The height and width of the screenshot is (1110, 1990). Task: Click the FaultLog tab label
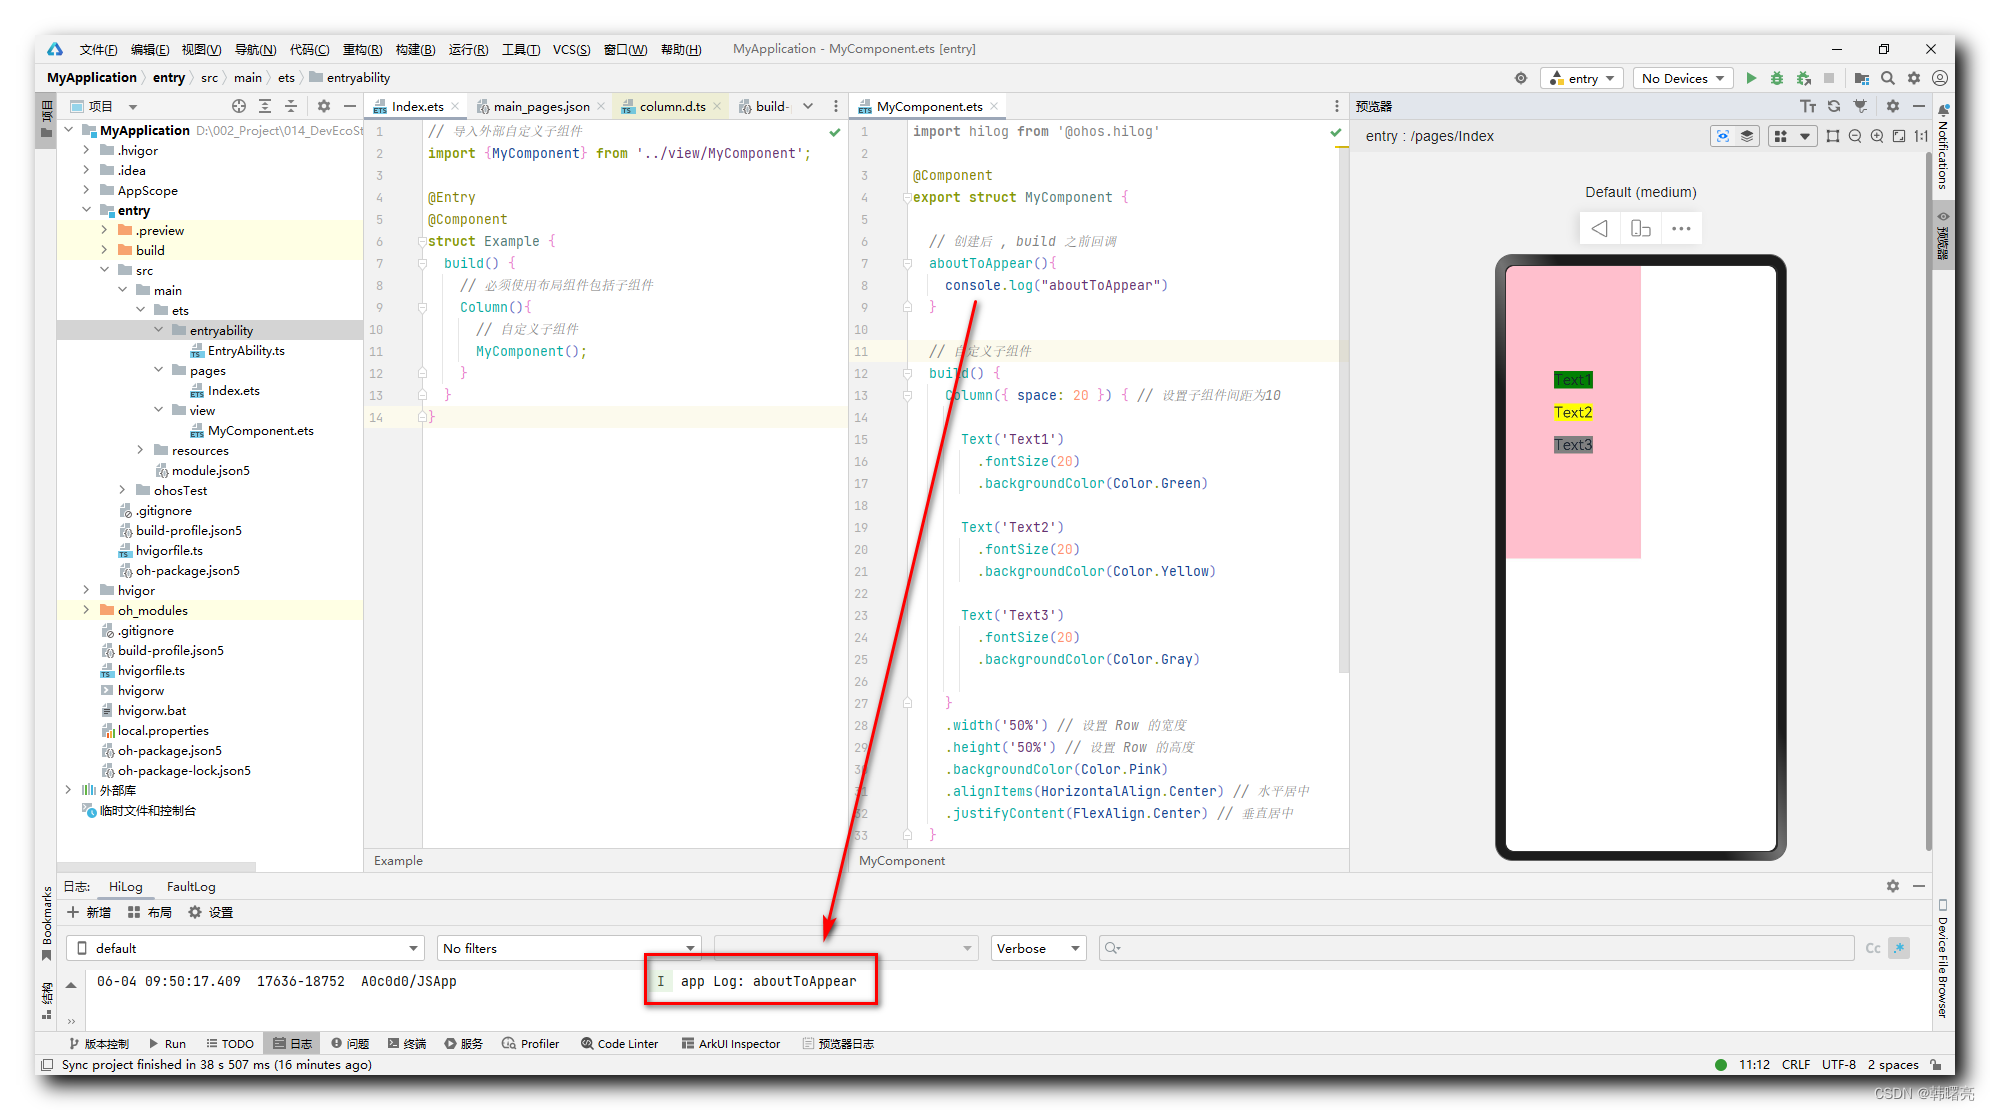tap(193, 889)
